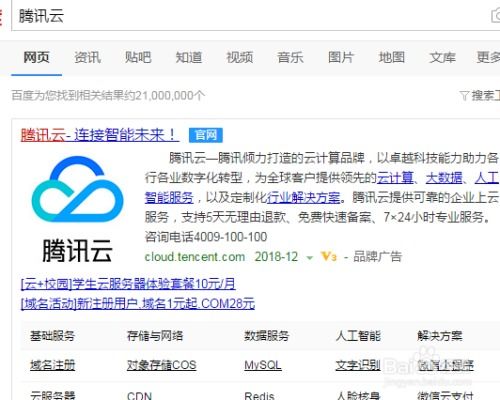500x400 pixels.
Task: Click the 官网 badge
Action: (x=206, y=135)
